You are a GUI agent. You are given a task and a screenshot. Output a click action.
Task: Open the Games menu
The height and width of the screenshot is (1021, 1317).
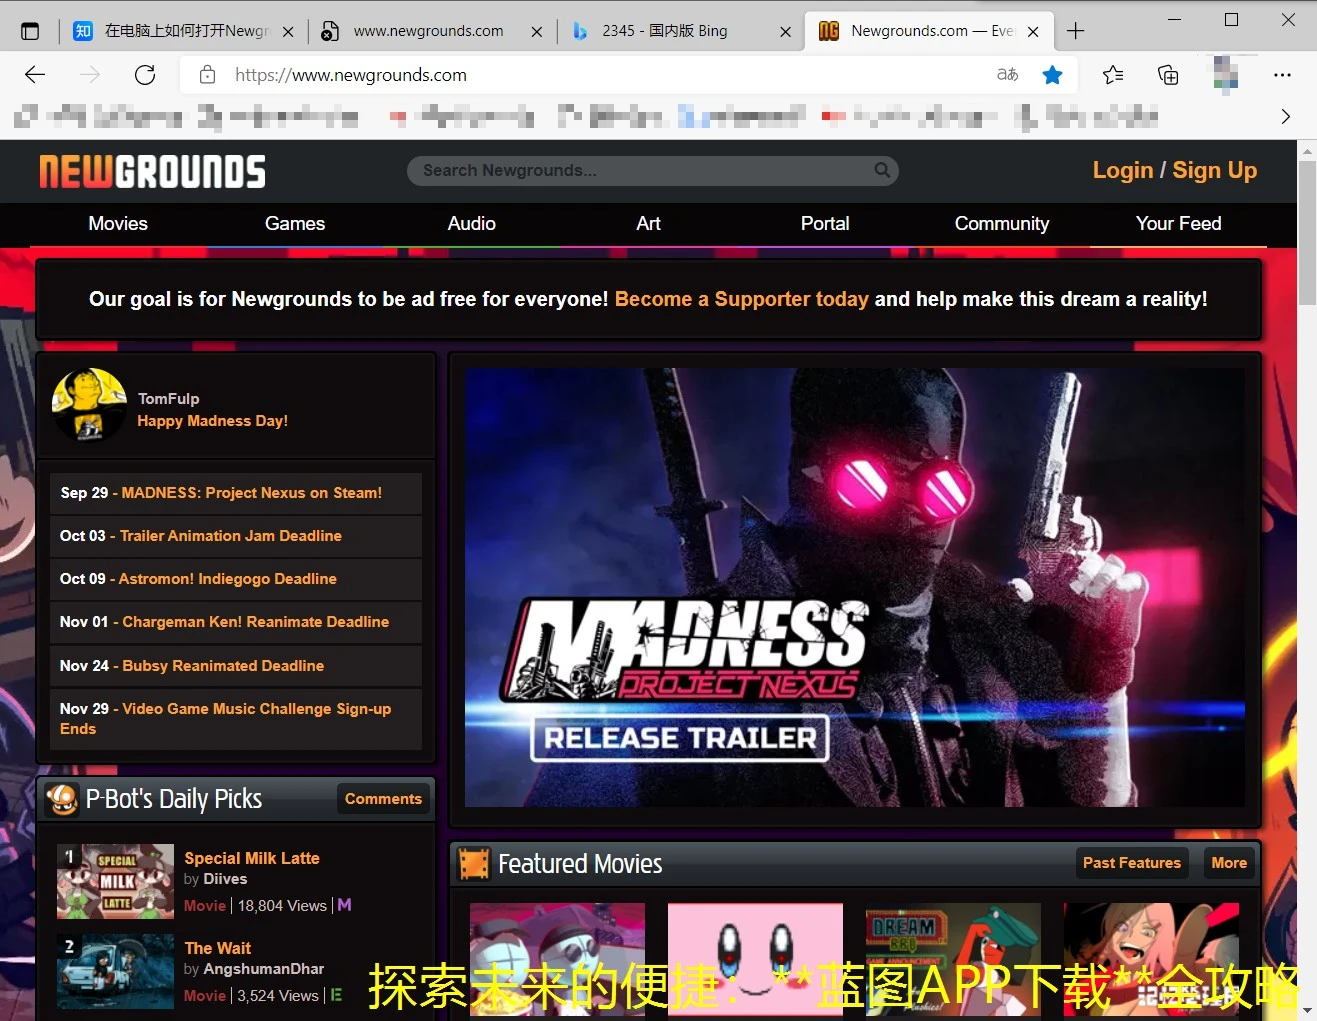[295, 224]
